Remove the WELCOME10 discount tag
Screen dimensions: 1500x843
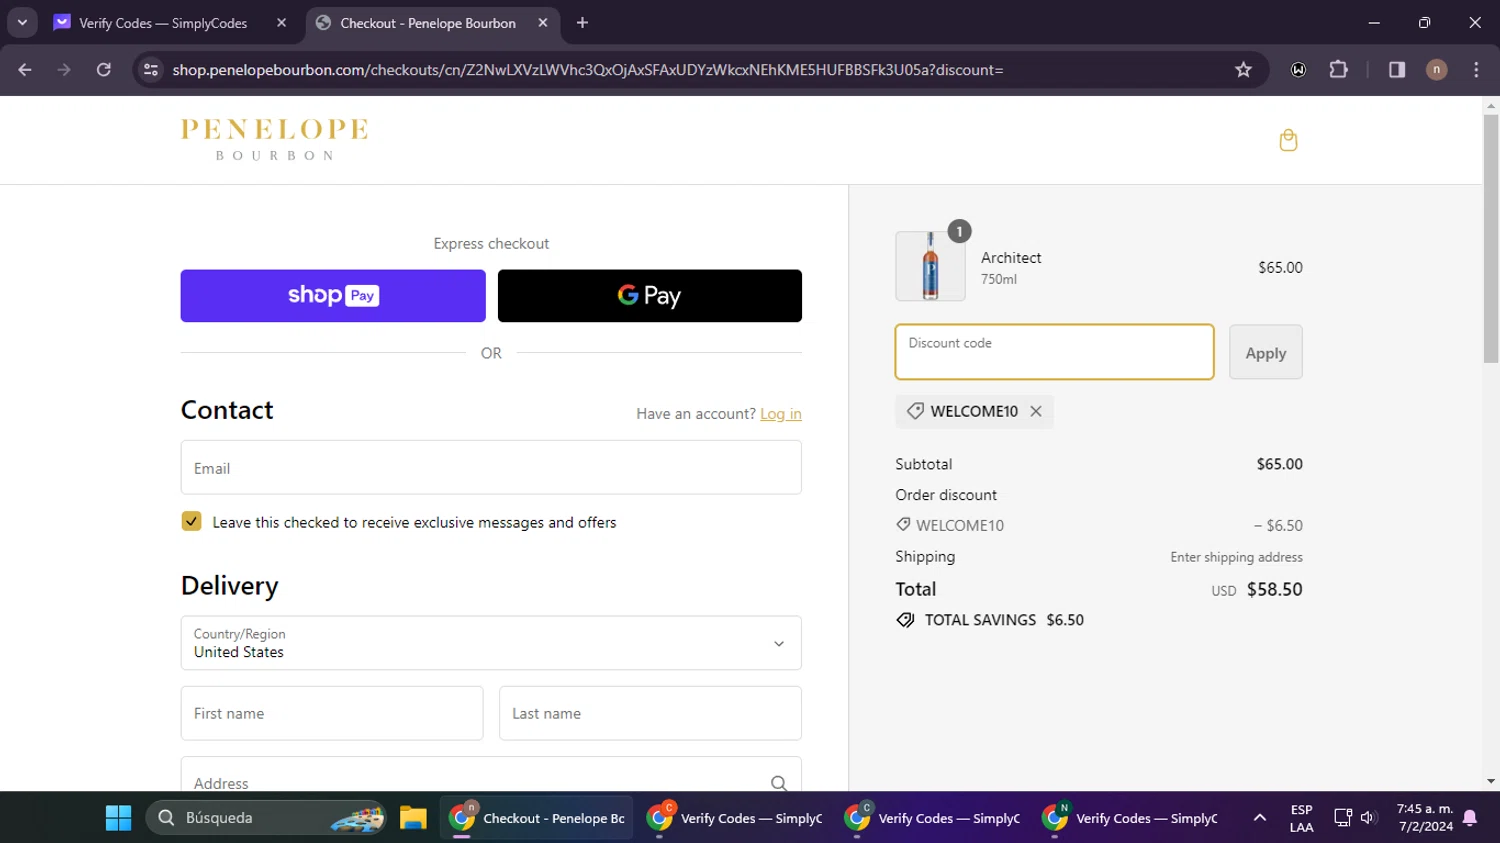point(1036,411)
